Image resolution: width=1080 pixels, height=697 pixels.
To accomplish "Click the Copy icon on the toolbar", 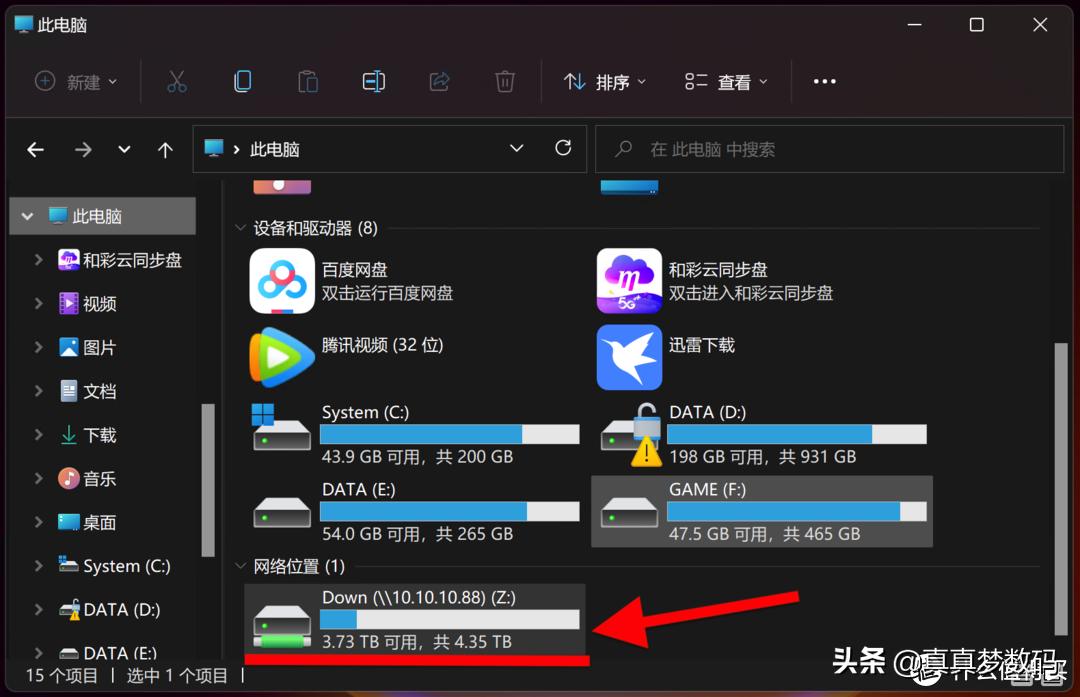I will coord(242,81).
